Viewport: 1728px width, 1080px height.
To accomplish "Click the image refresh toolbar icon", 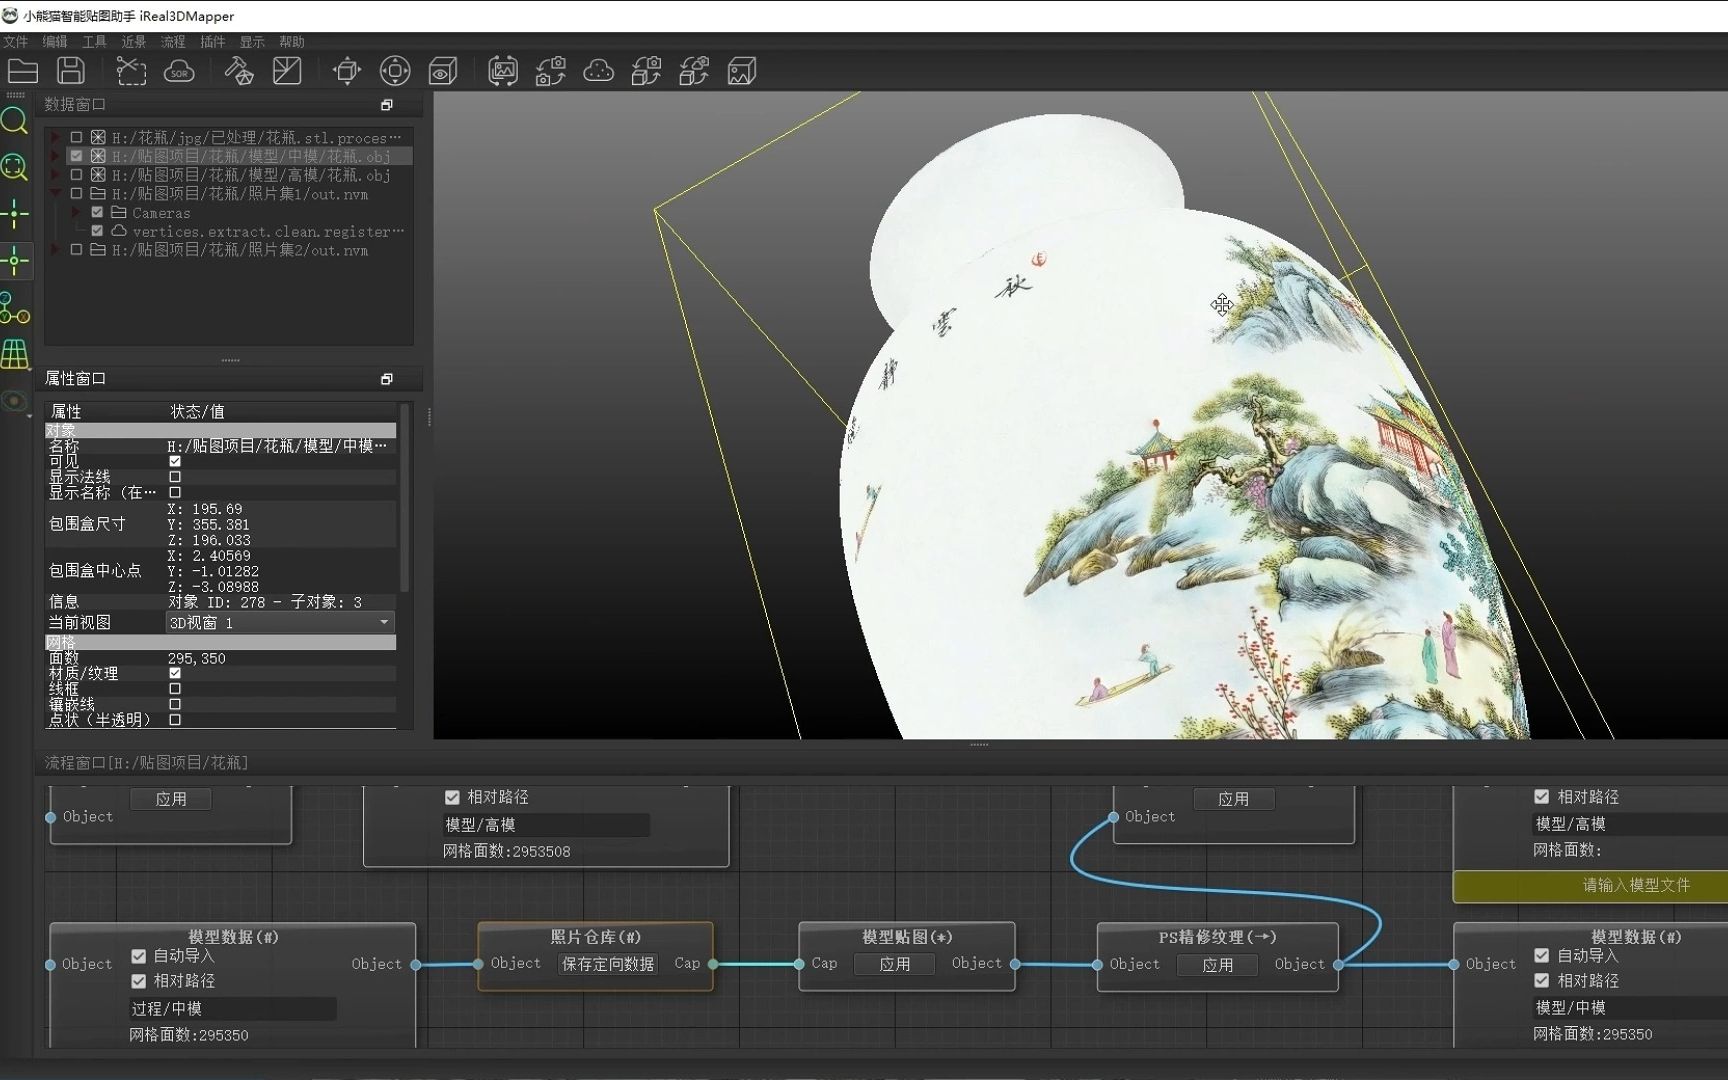I will [x=503, y=71].
